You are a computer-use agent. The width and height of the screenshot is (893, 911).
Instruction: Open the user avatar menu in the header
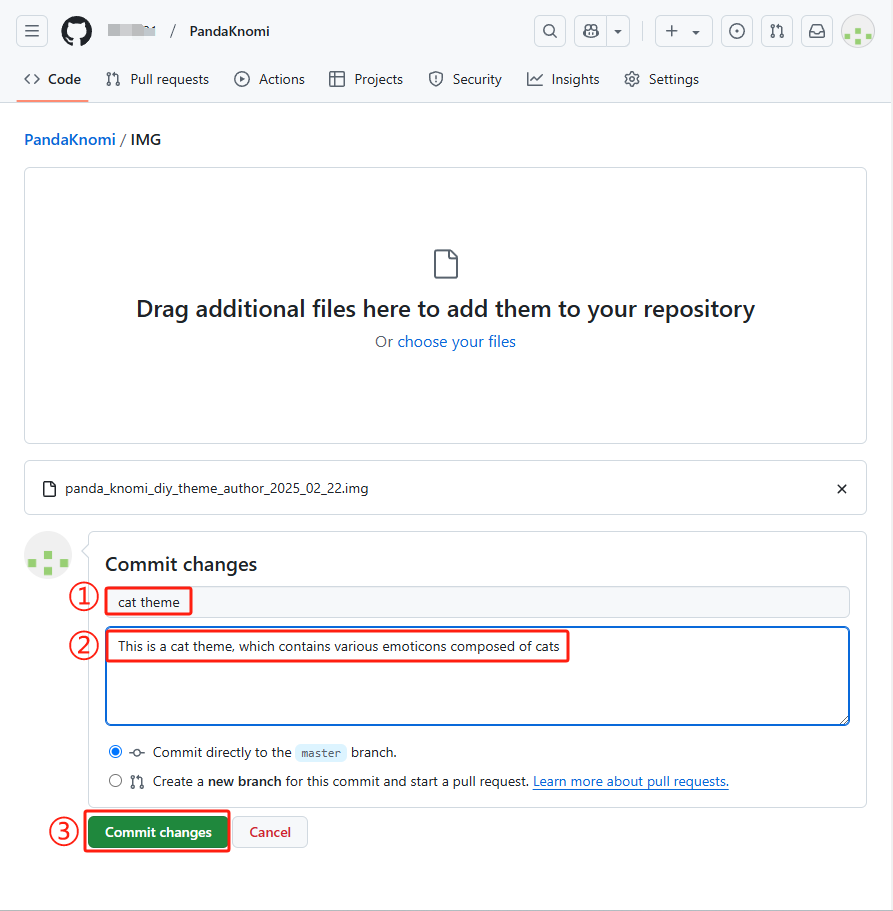point(858,31)
